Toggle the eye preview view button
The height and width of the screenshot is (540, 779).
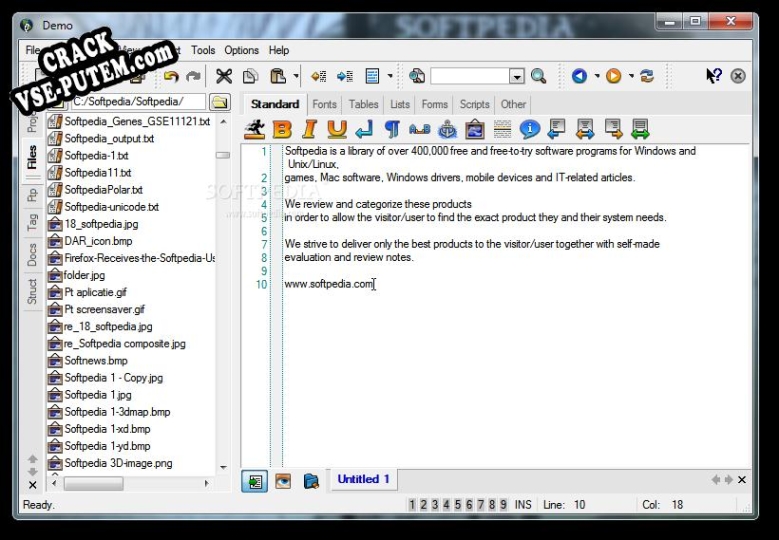click(284, 481)
